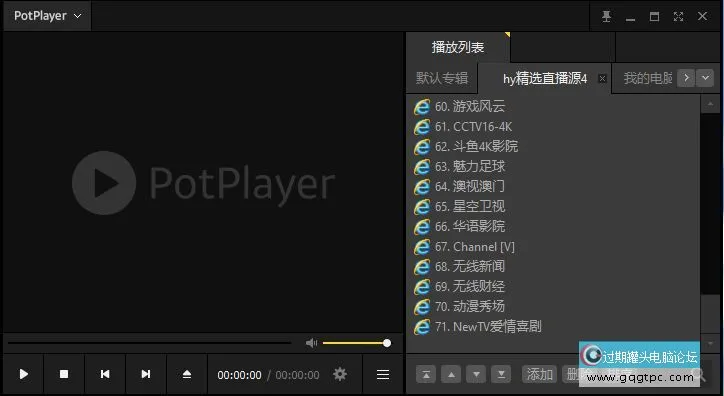724x396 pixels.
Task: Open a file with the eject button
Action: 187,374
